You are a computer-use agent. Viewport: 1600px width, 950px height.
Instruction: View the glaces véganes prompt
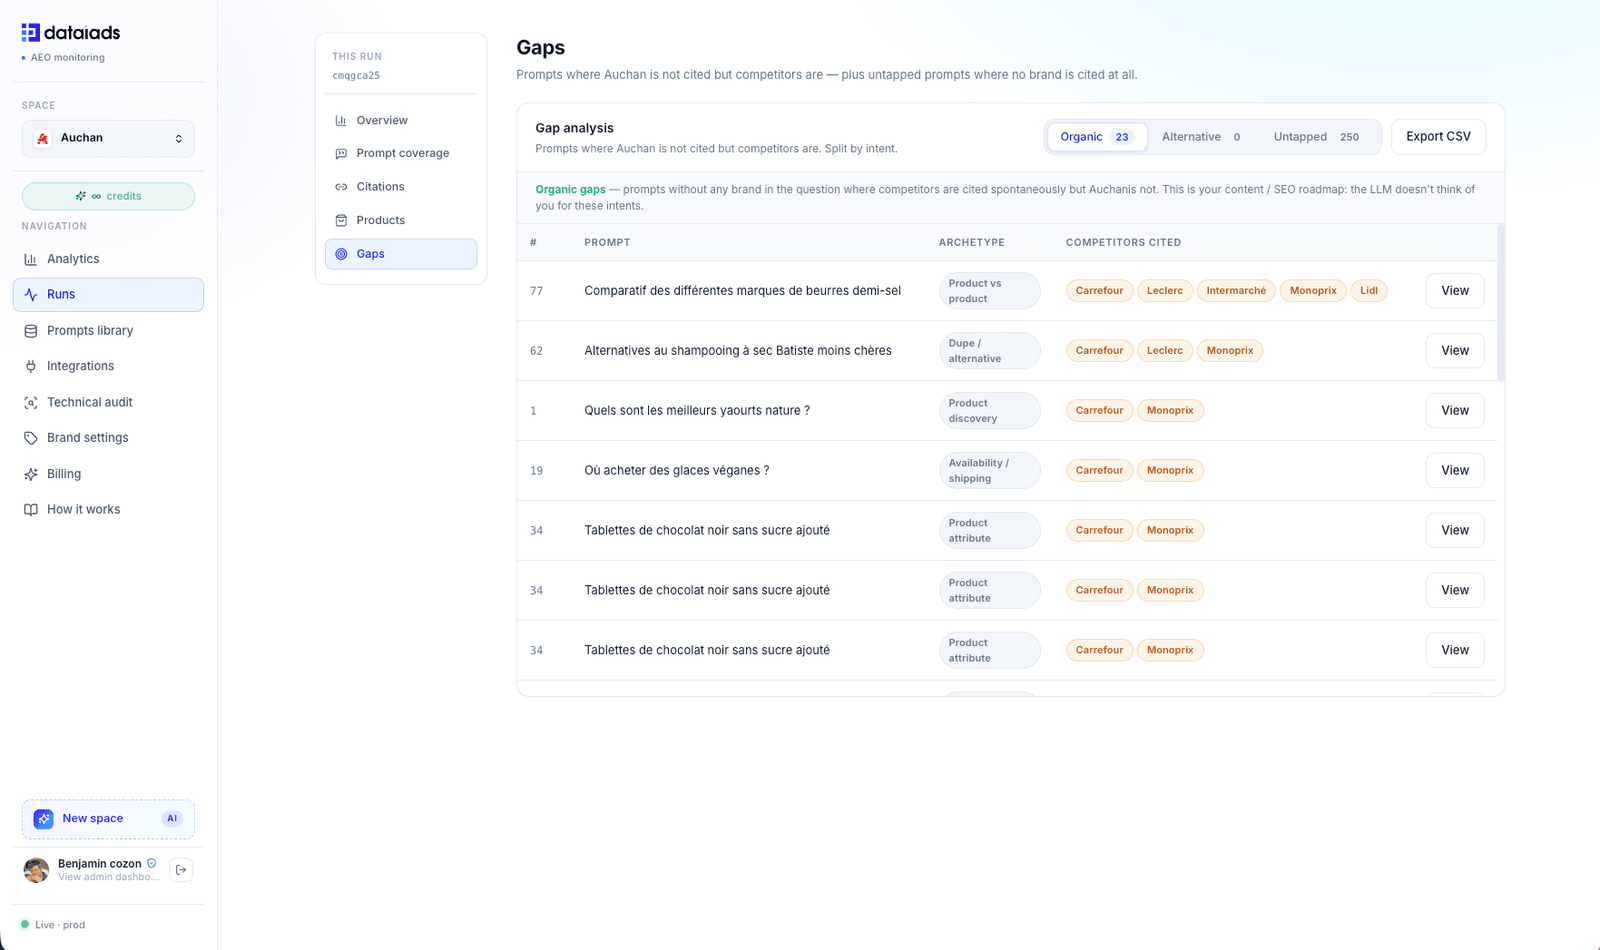1455,471
